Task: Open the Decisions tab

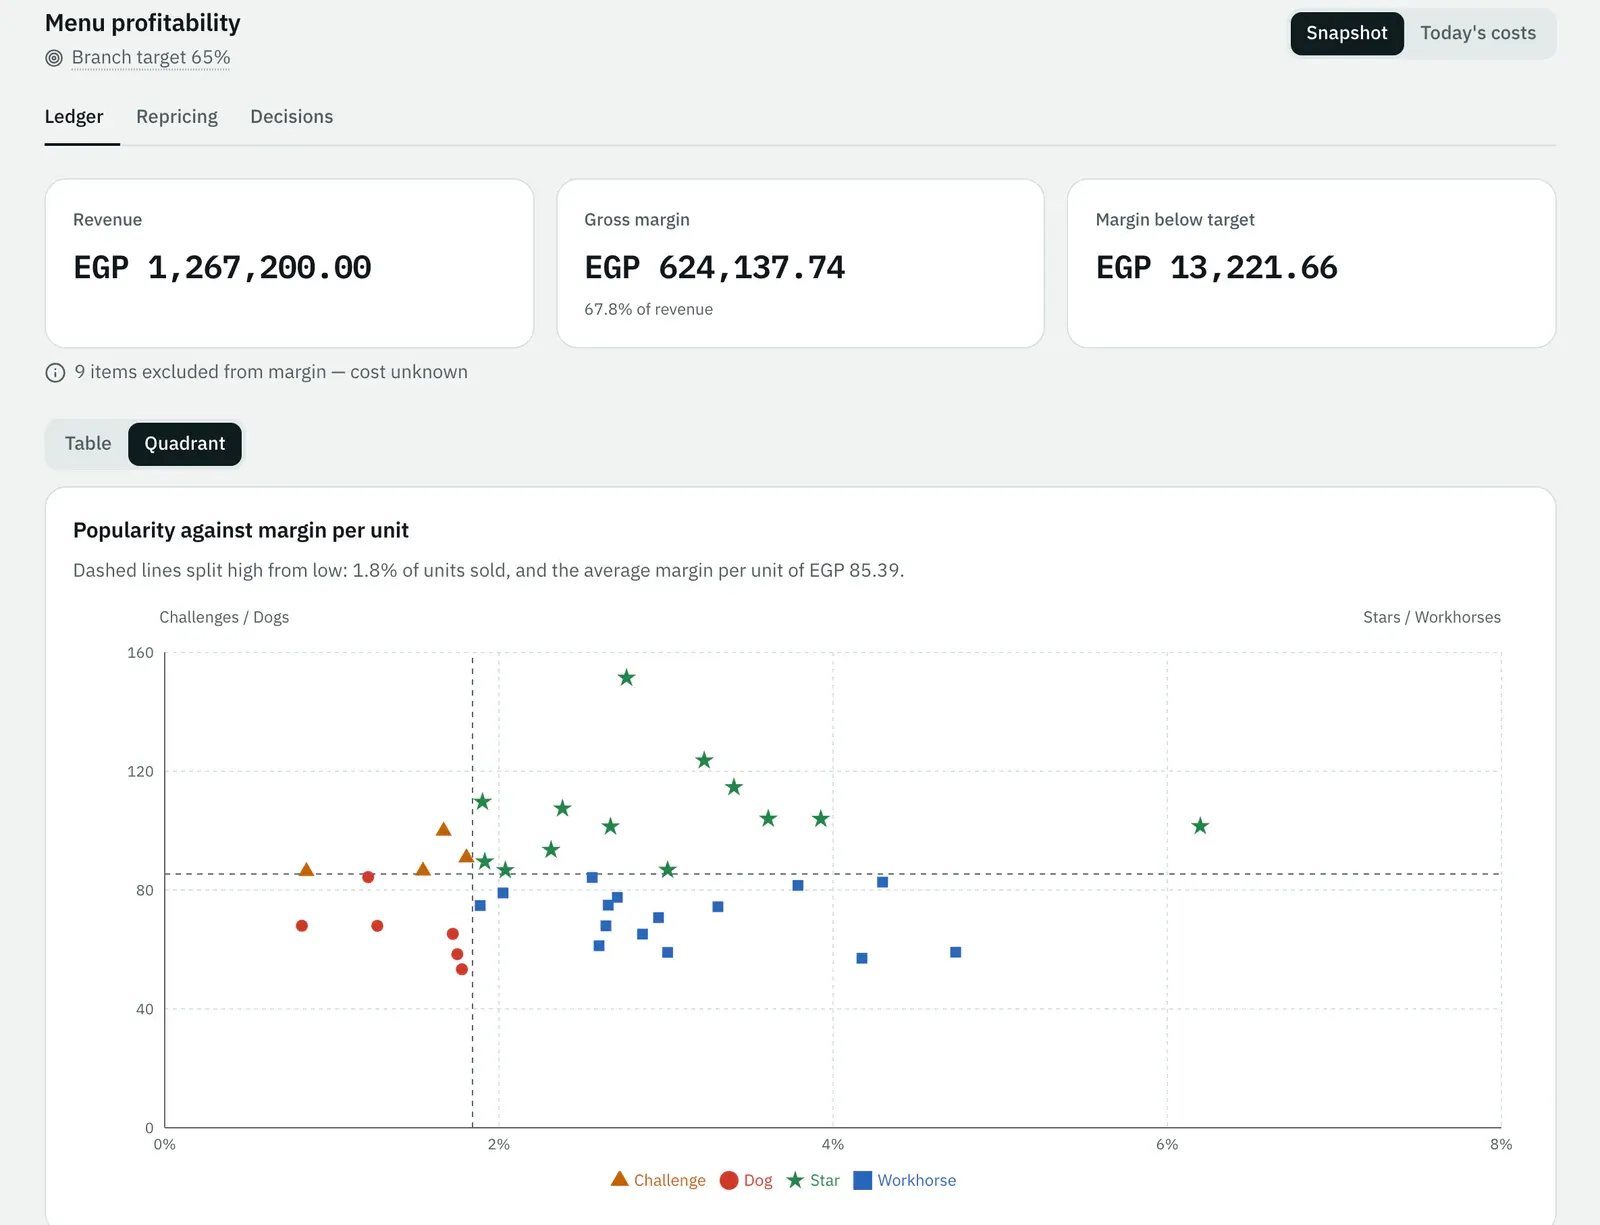Action: coord(292,116)
